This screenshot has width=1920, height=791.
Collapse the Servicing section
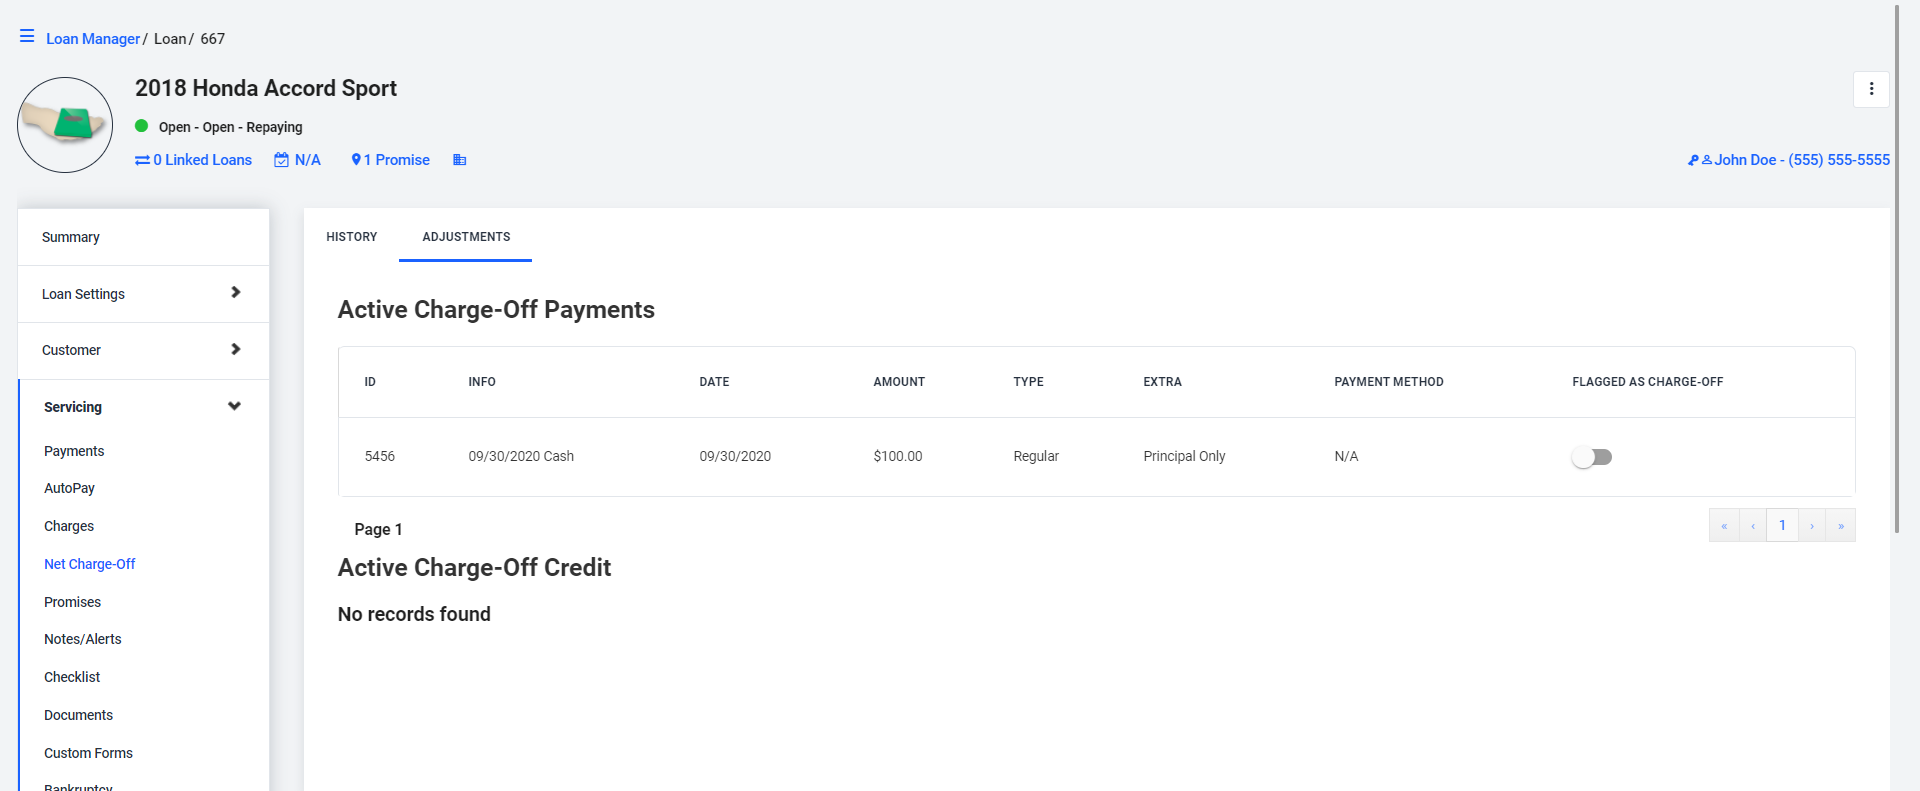coord(143,407)
